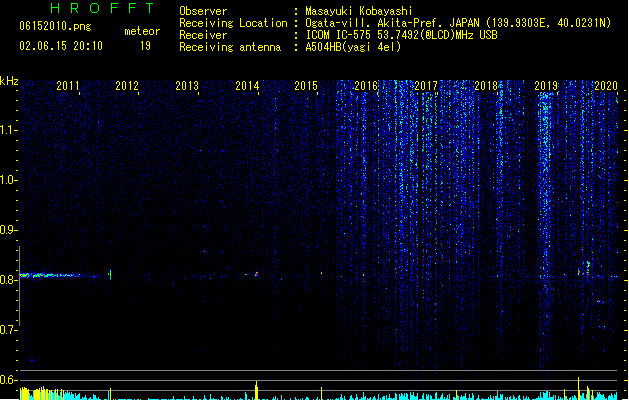Click the 0.7 kHz axis label
The height and width of the screenshot is (400, 629).
(x=8, y=330)
